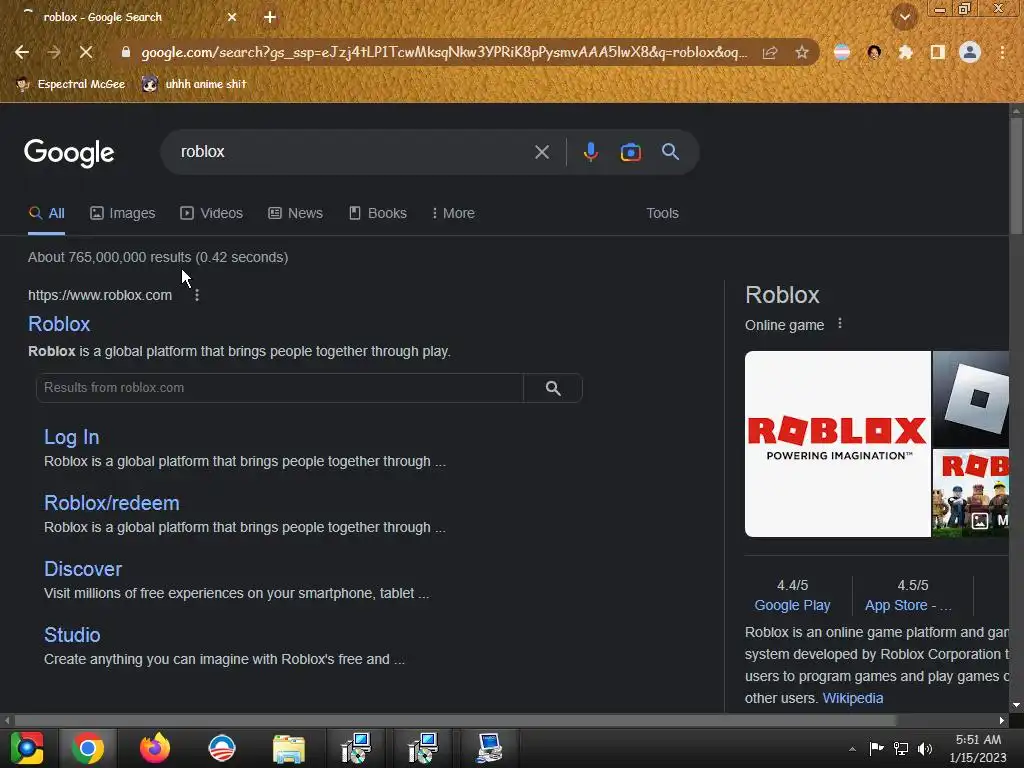Open Chrome from the taskbar
This screenshot has height=768, width=1024.
88,748
